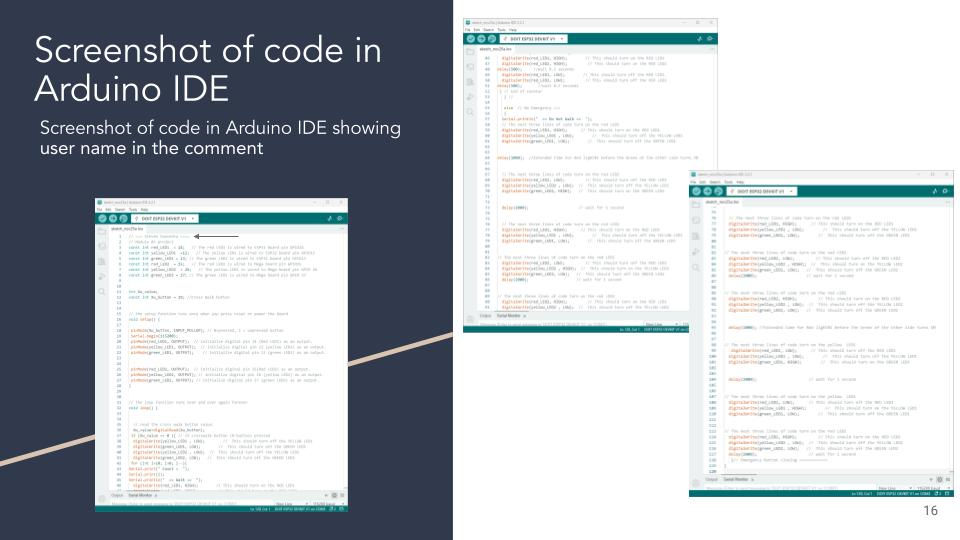Click Debug icon in right Arduino window
The height and width of the screenshot is (540, 960).
pos(718,191)
